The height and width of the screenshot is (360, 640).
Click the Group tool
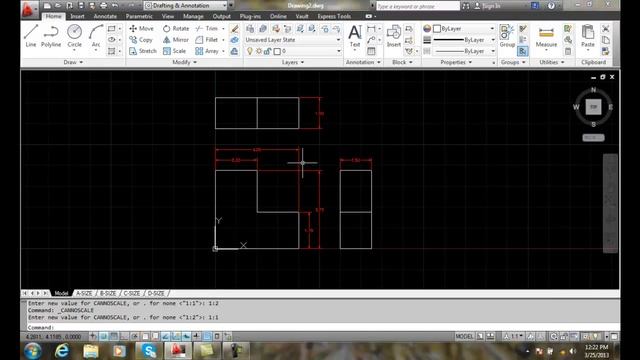pos(507,36)
